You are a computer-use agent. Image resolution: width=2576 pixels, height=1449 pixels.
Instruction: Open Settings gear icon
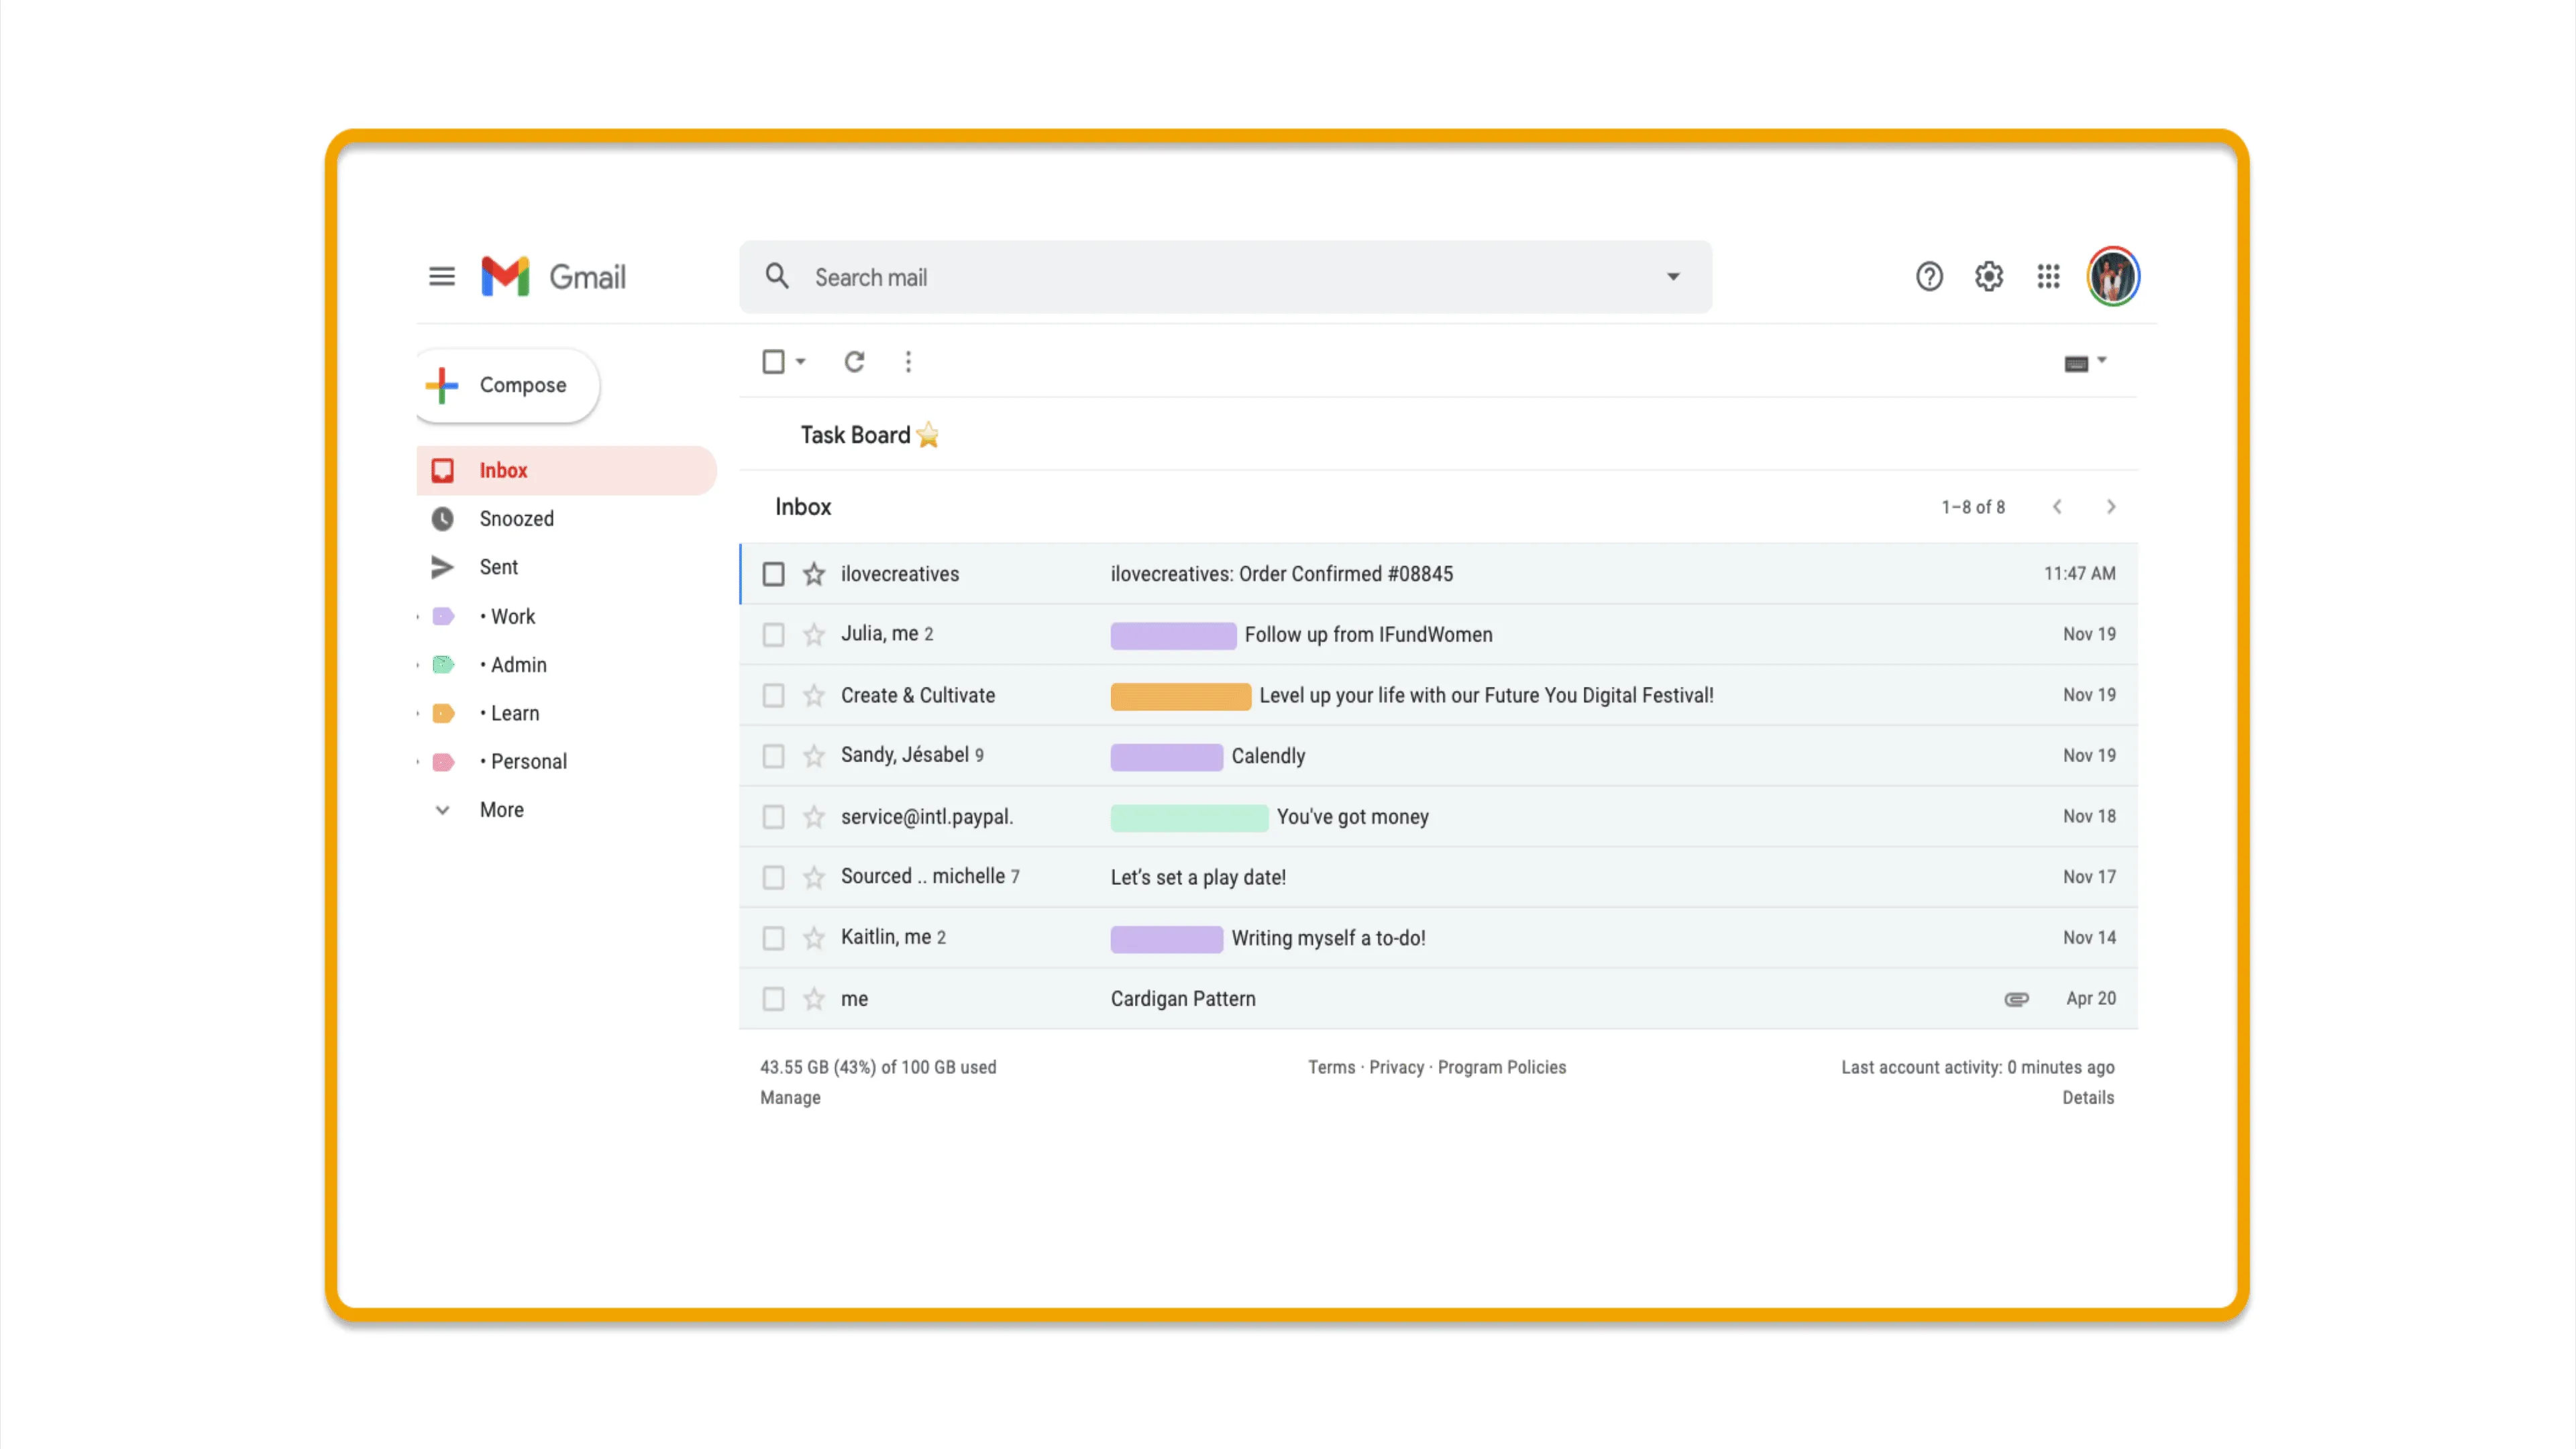1988,276
